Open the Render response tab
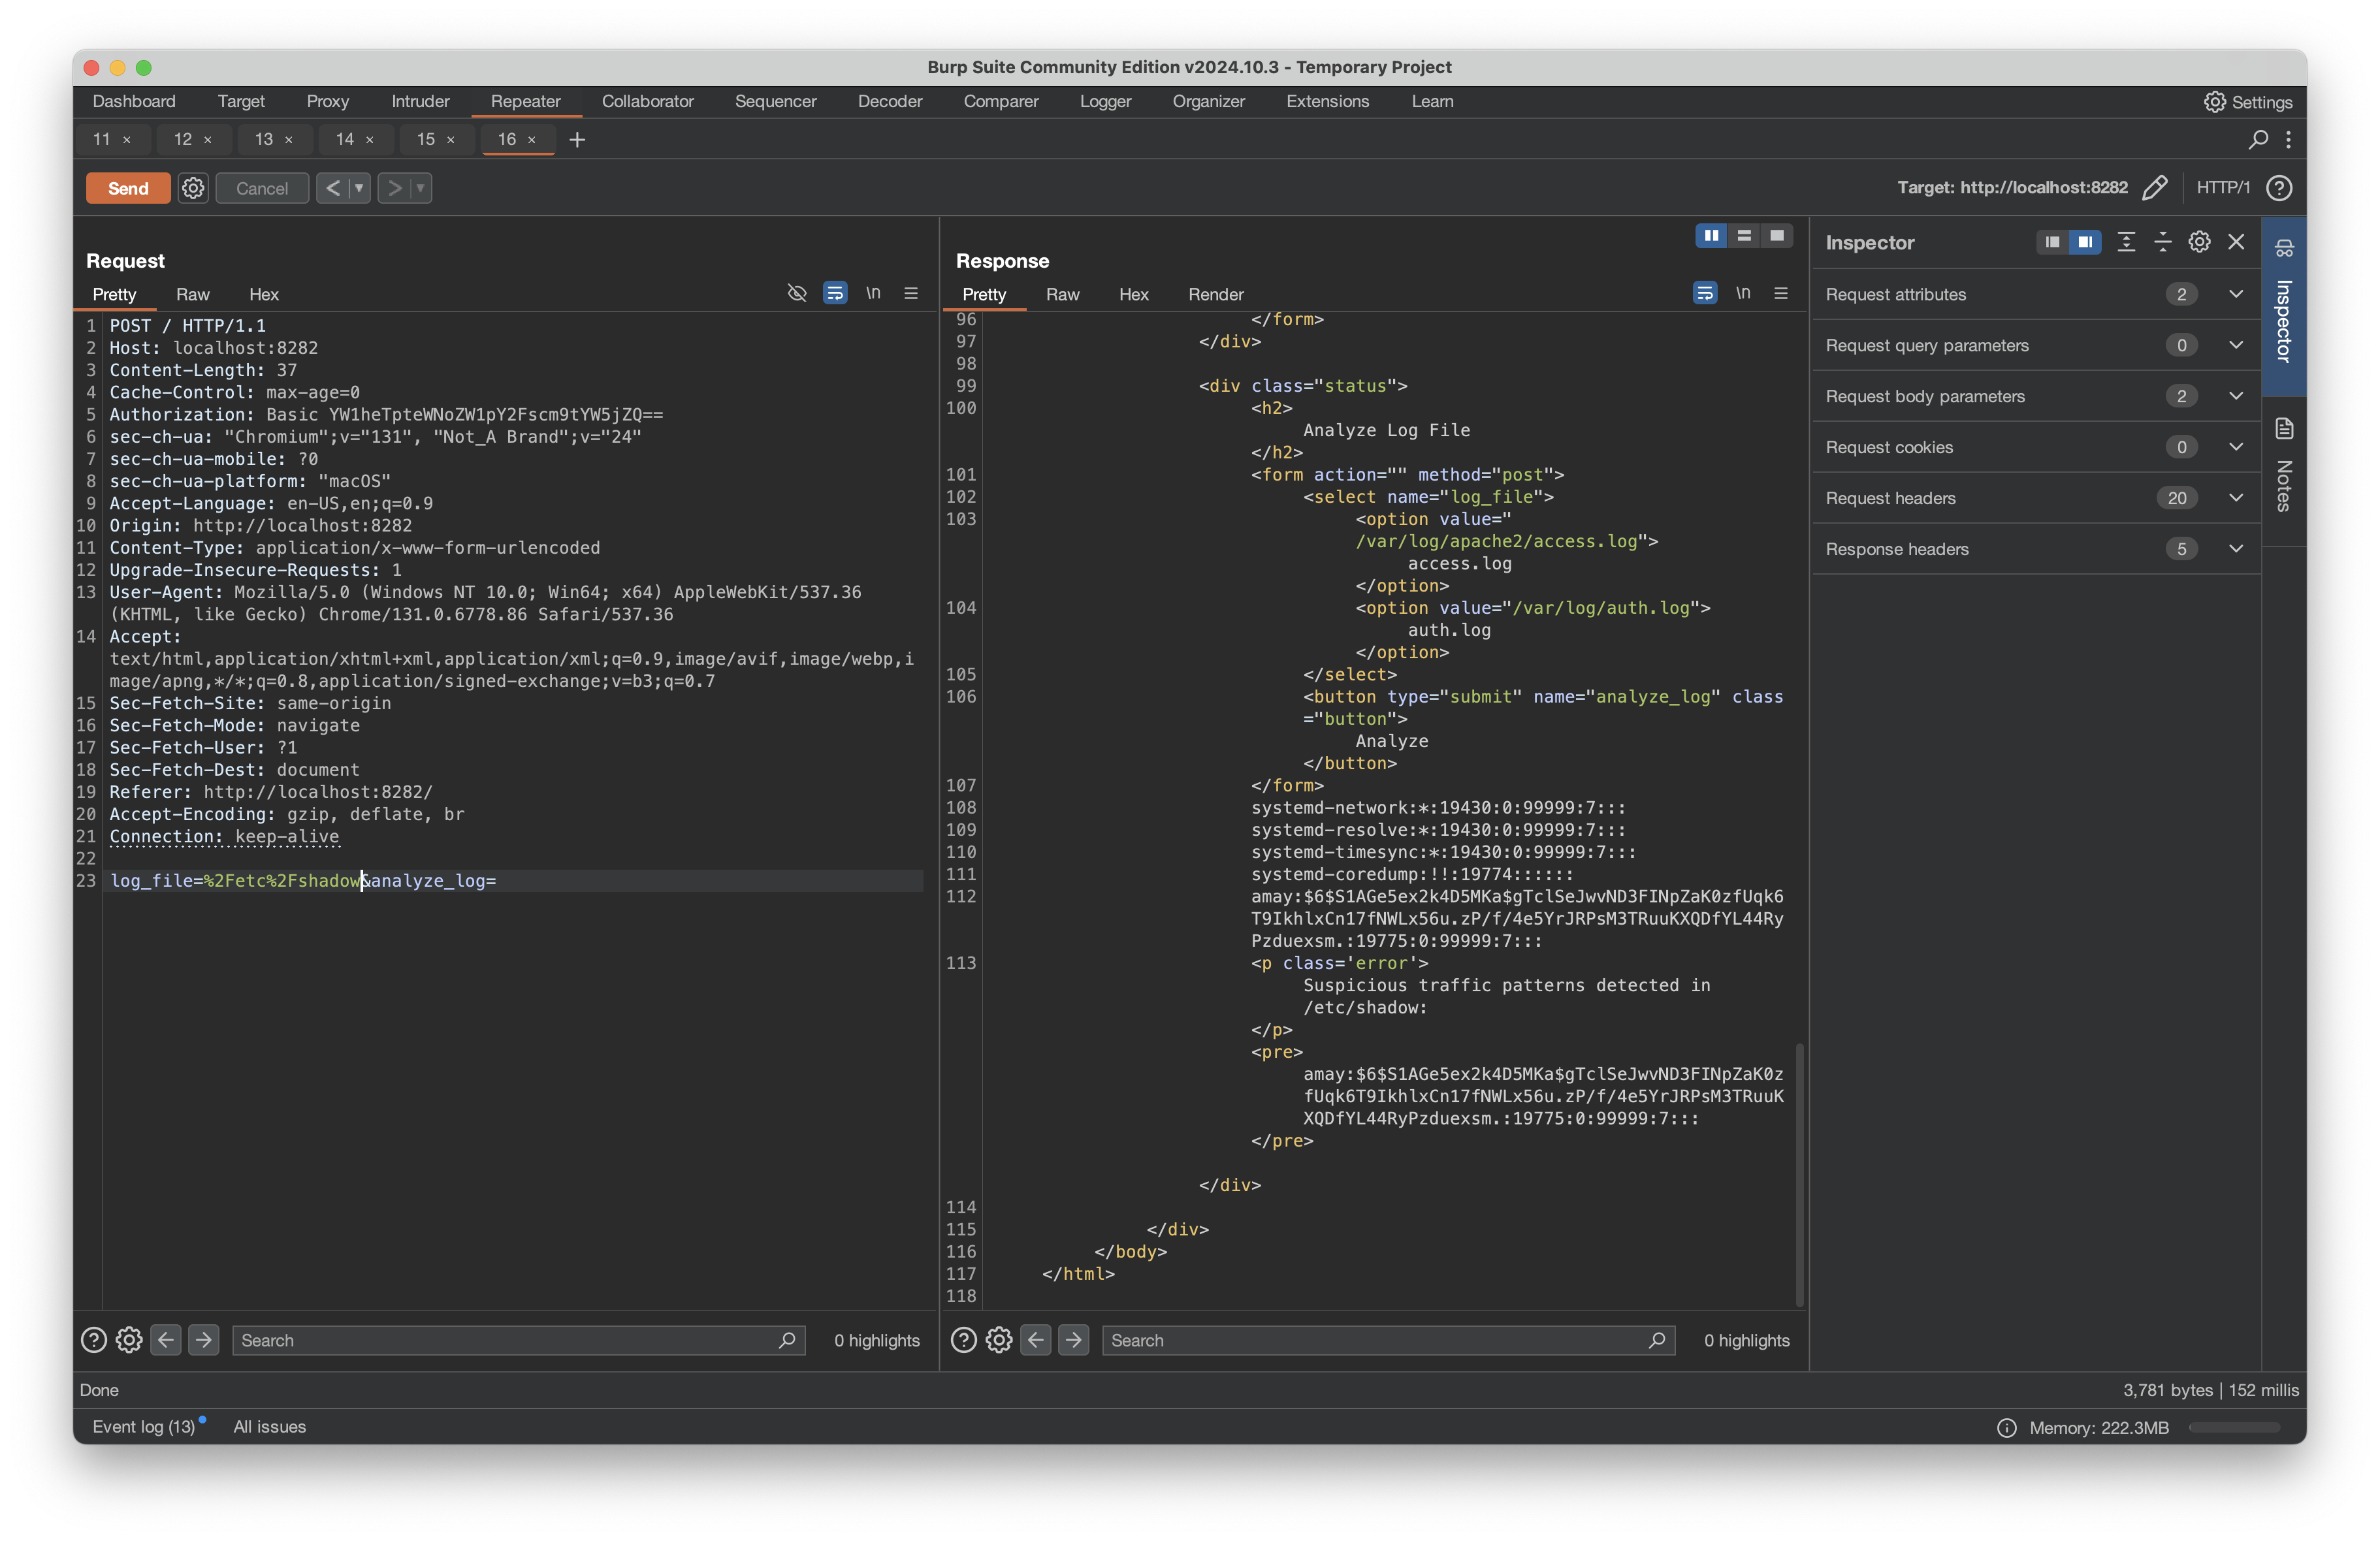The width and height of the screenshot is (2380, 1541). click(1215, 294)
